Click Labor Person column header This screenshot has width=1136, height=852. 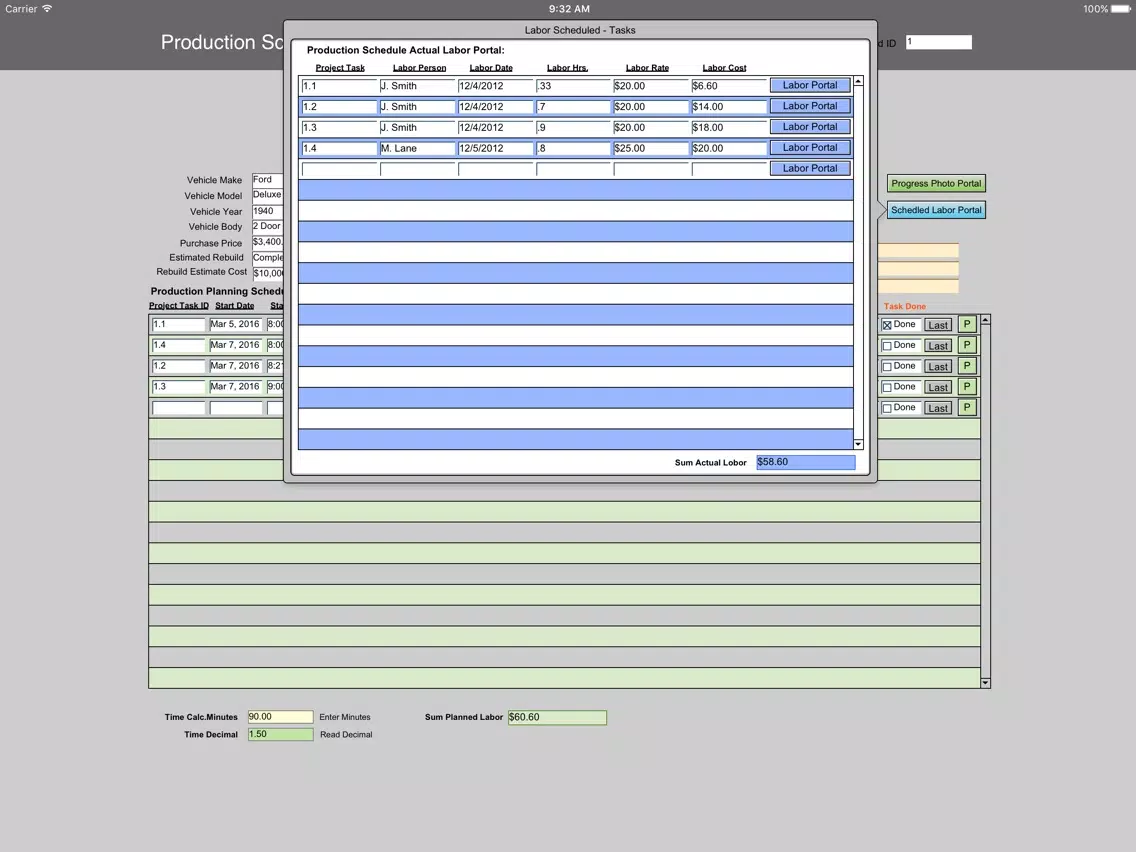point(419,68)
